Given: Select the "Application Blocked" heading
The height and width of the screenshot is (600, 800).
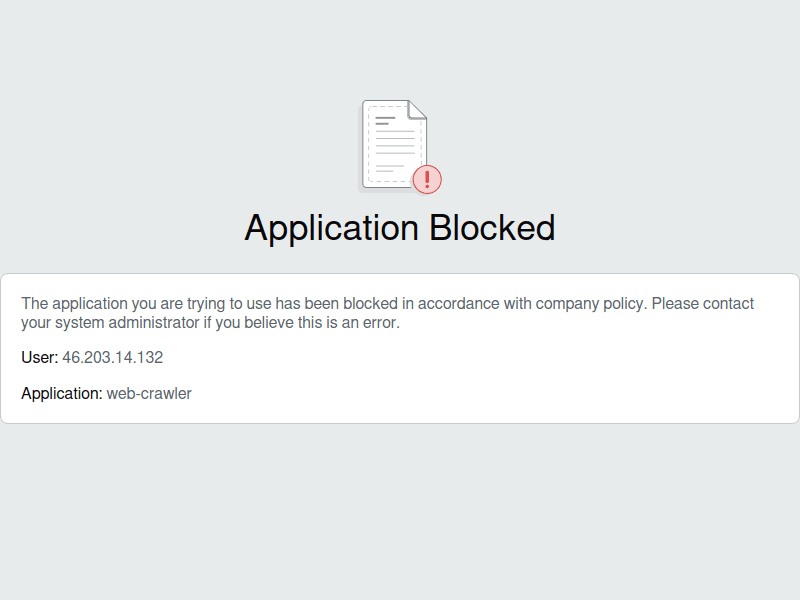Looking at the screenshot, I should pos(400,228).
